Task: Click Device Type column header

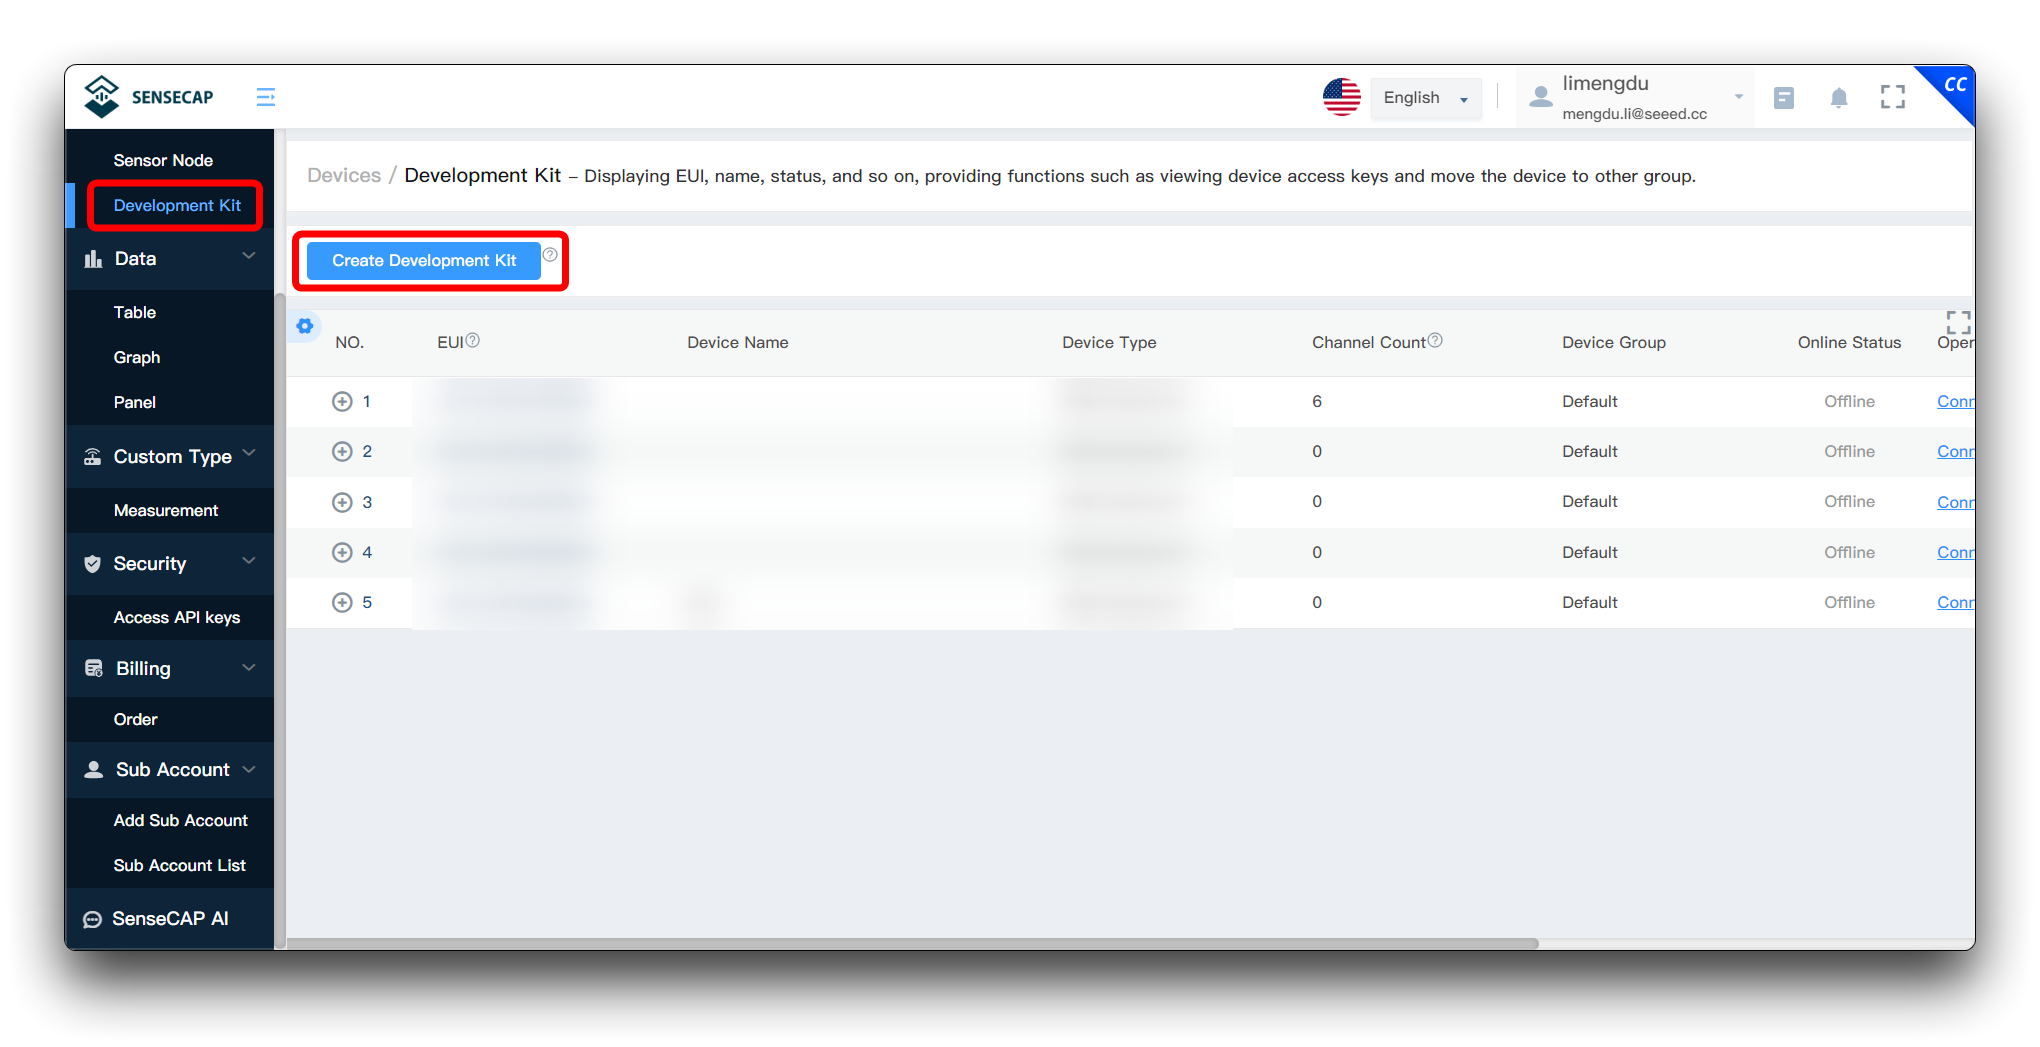Action: point(1109,342)
